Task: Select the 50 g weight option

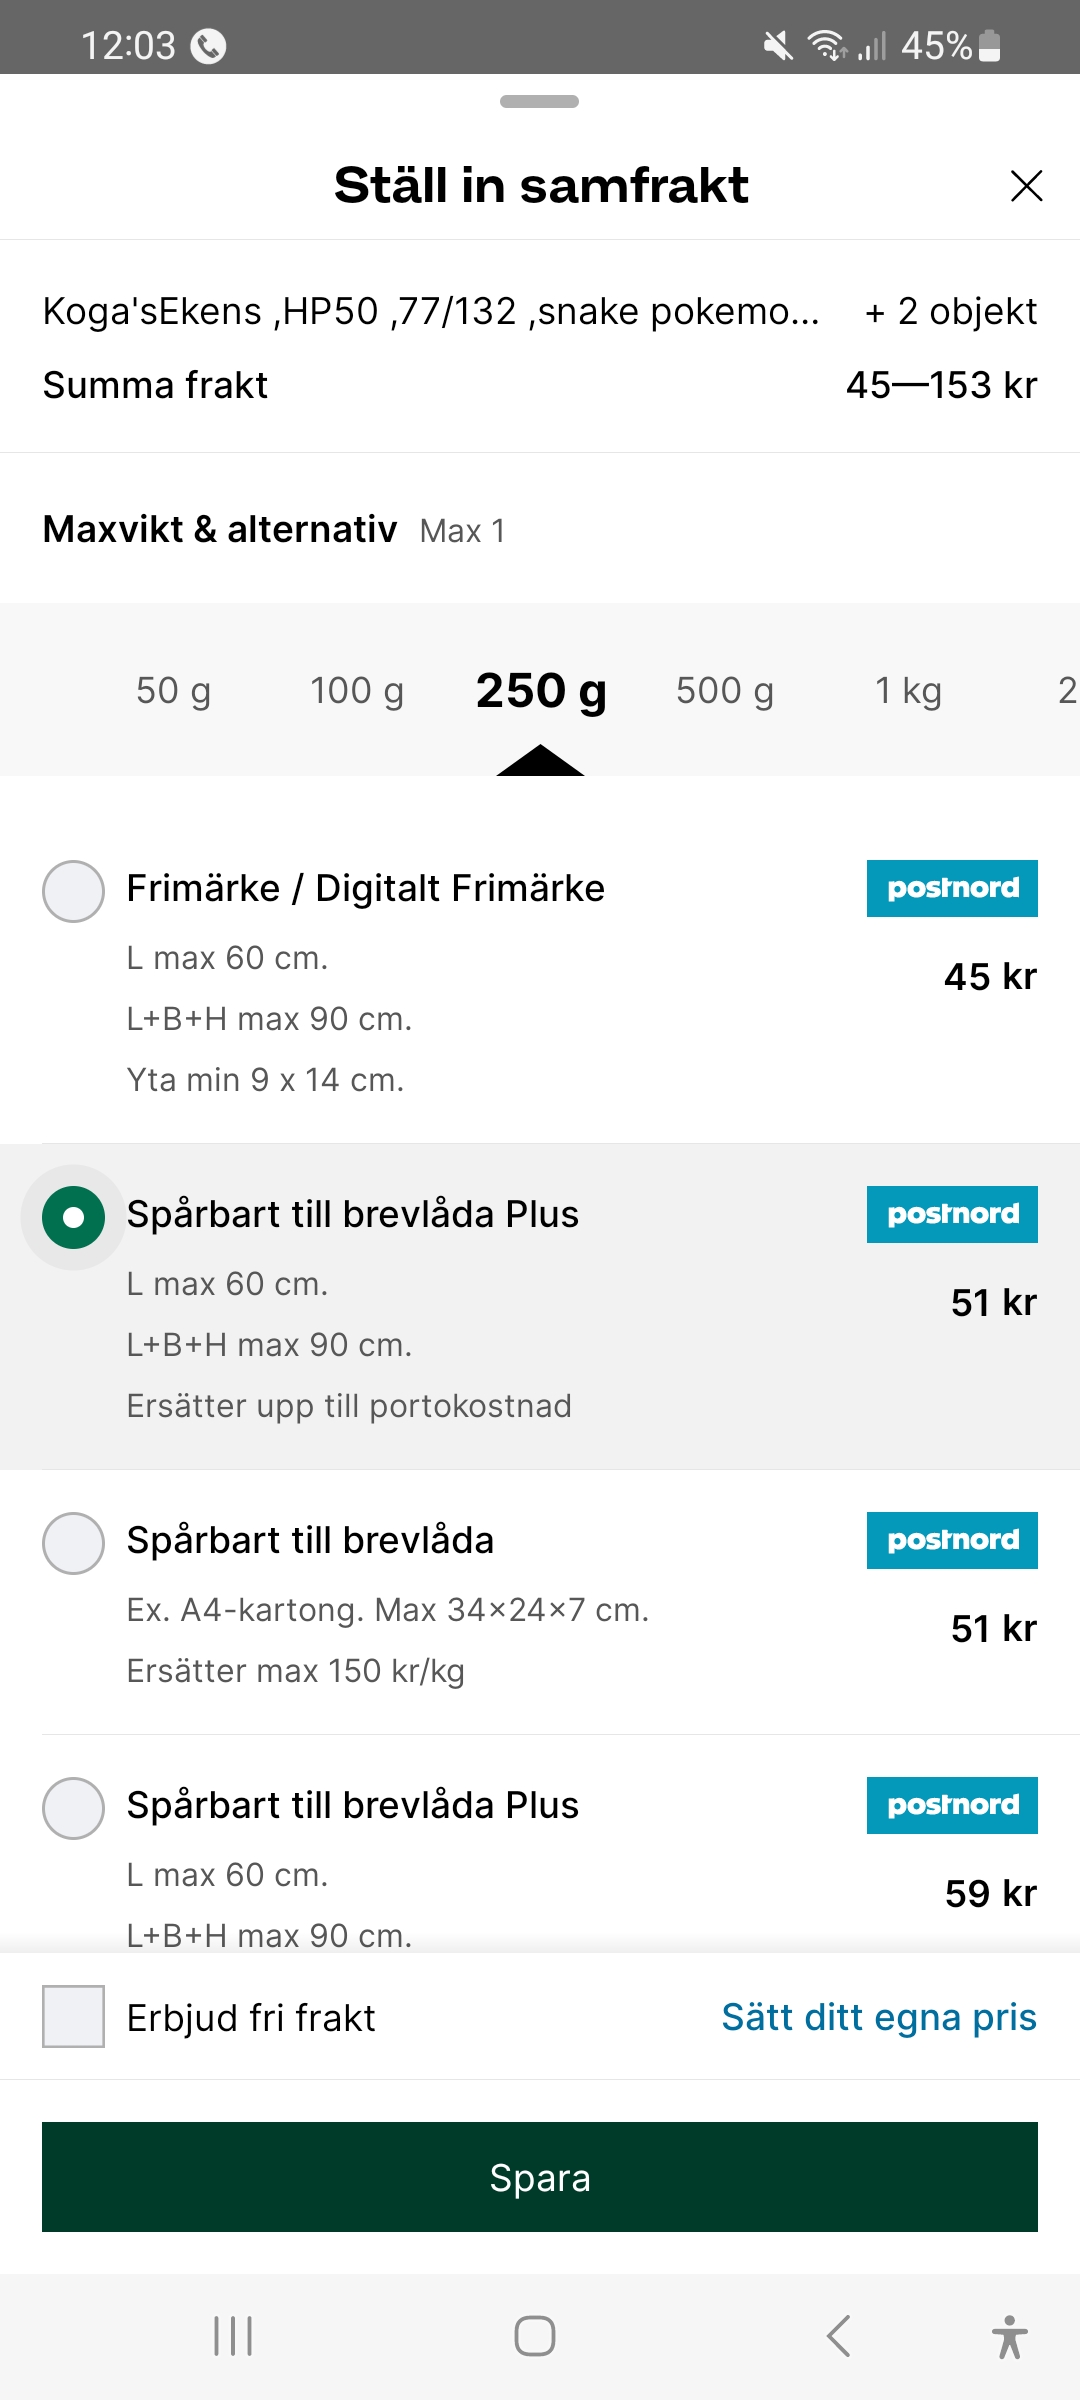Action: coord(173,691)
